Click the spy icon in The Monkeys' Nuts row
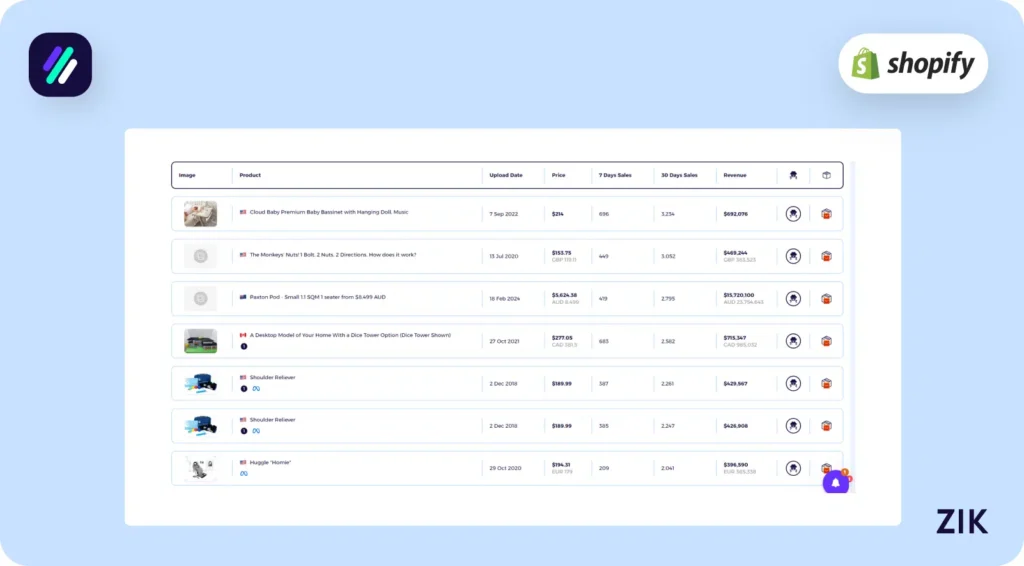 point(793,256)
